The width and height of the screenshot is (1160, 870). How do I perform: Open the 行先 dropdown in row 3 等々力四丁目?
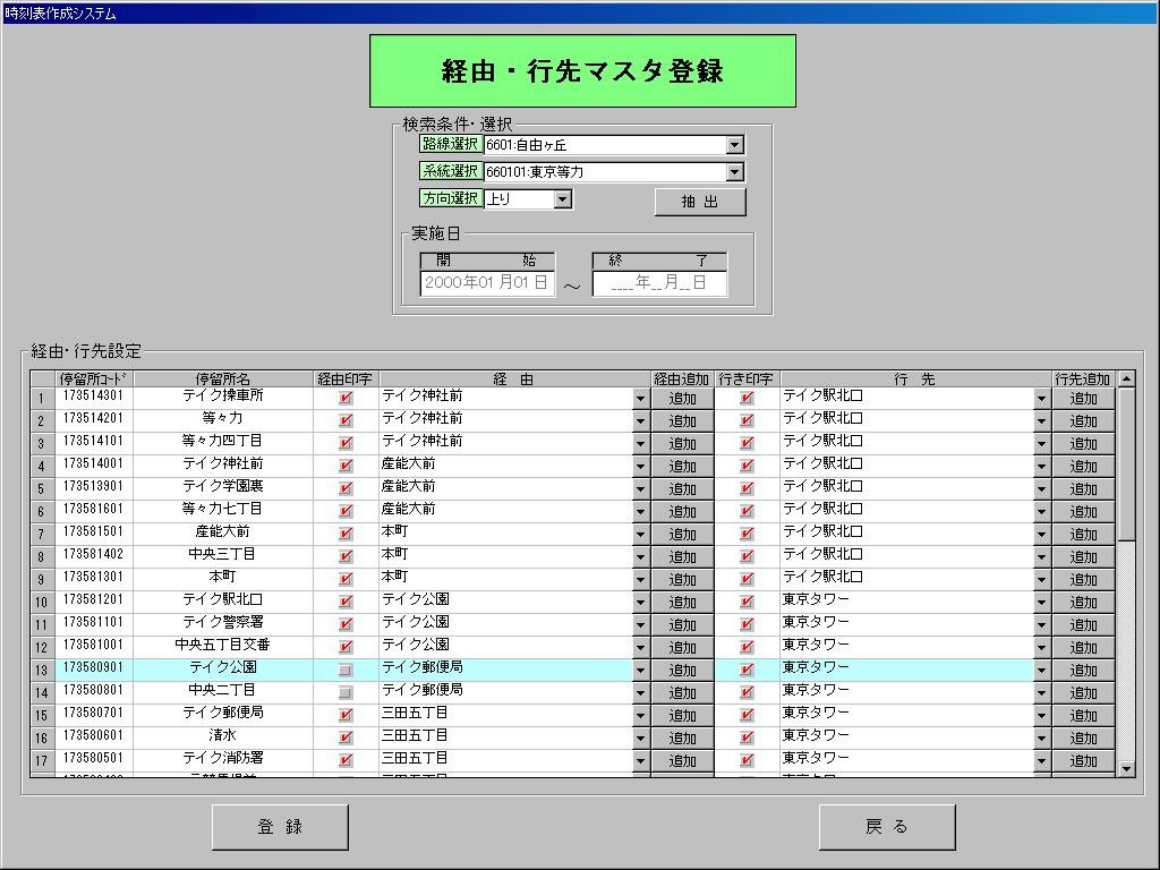click(x=1042, y=444)
